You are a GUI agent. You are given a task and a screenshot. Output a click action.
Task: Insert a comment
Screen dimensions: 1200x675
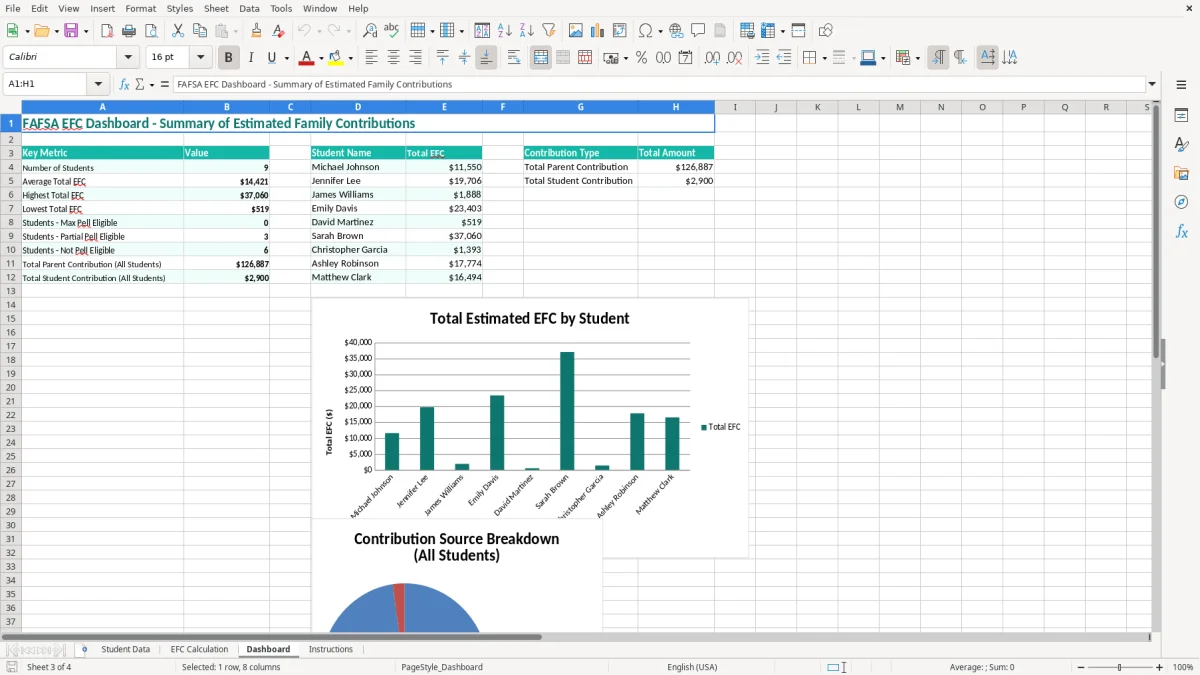coord(698,31)
